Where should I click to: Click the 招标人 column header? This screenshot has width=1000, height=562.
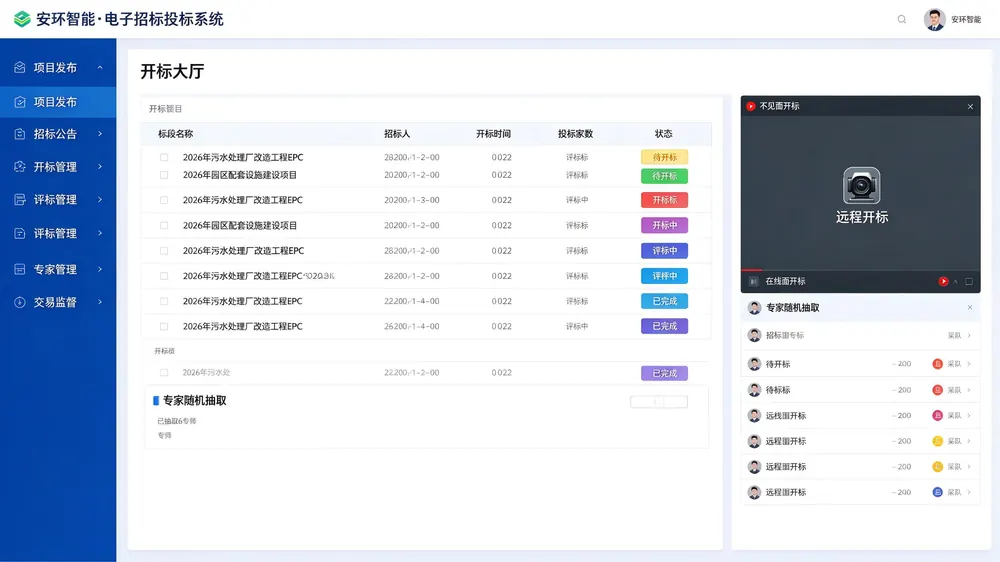click(397, 134)
